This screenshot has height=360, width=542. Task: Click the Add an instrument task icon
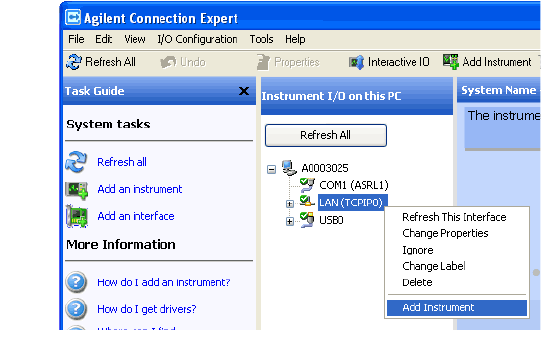77,191
